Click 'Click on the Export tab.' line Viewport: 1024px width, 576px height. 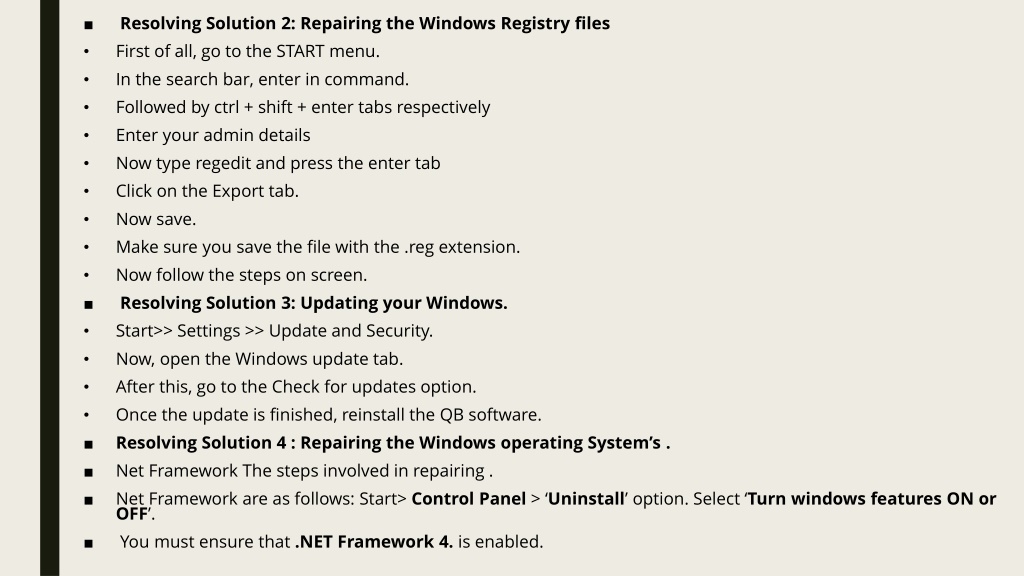point(207,191)
